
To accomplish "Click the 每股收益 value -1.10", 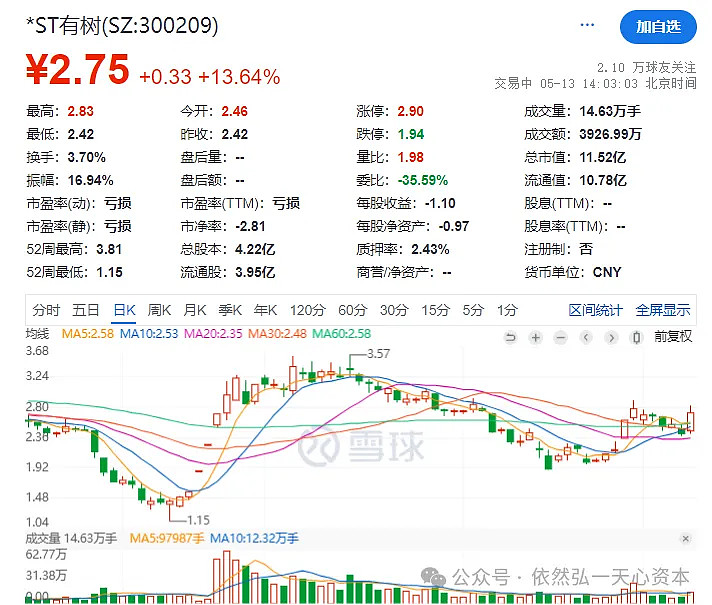I will [440, 203].
